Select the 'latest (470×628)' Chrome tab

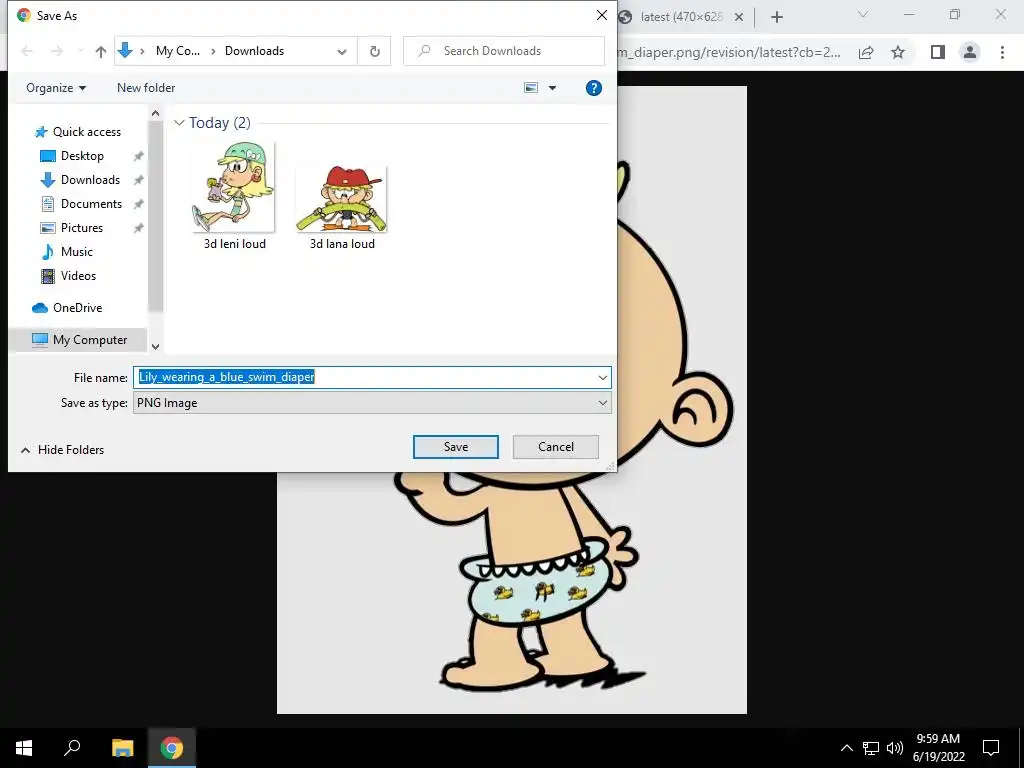tap(682, 18)
